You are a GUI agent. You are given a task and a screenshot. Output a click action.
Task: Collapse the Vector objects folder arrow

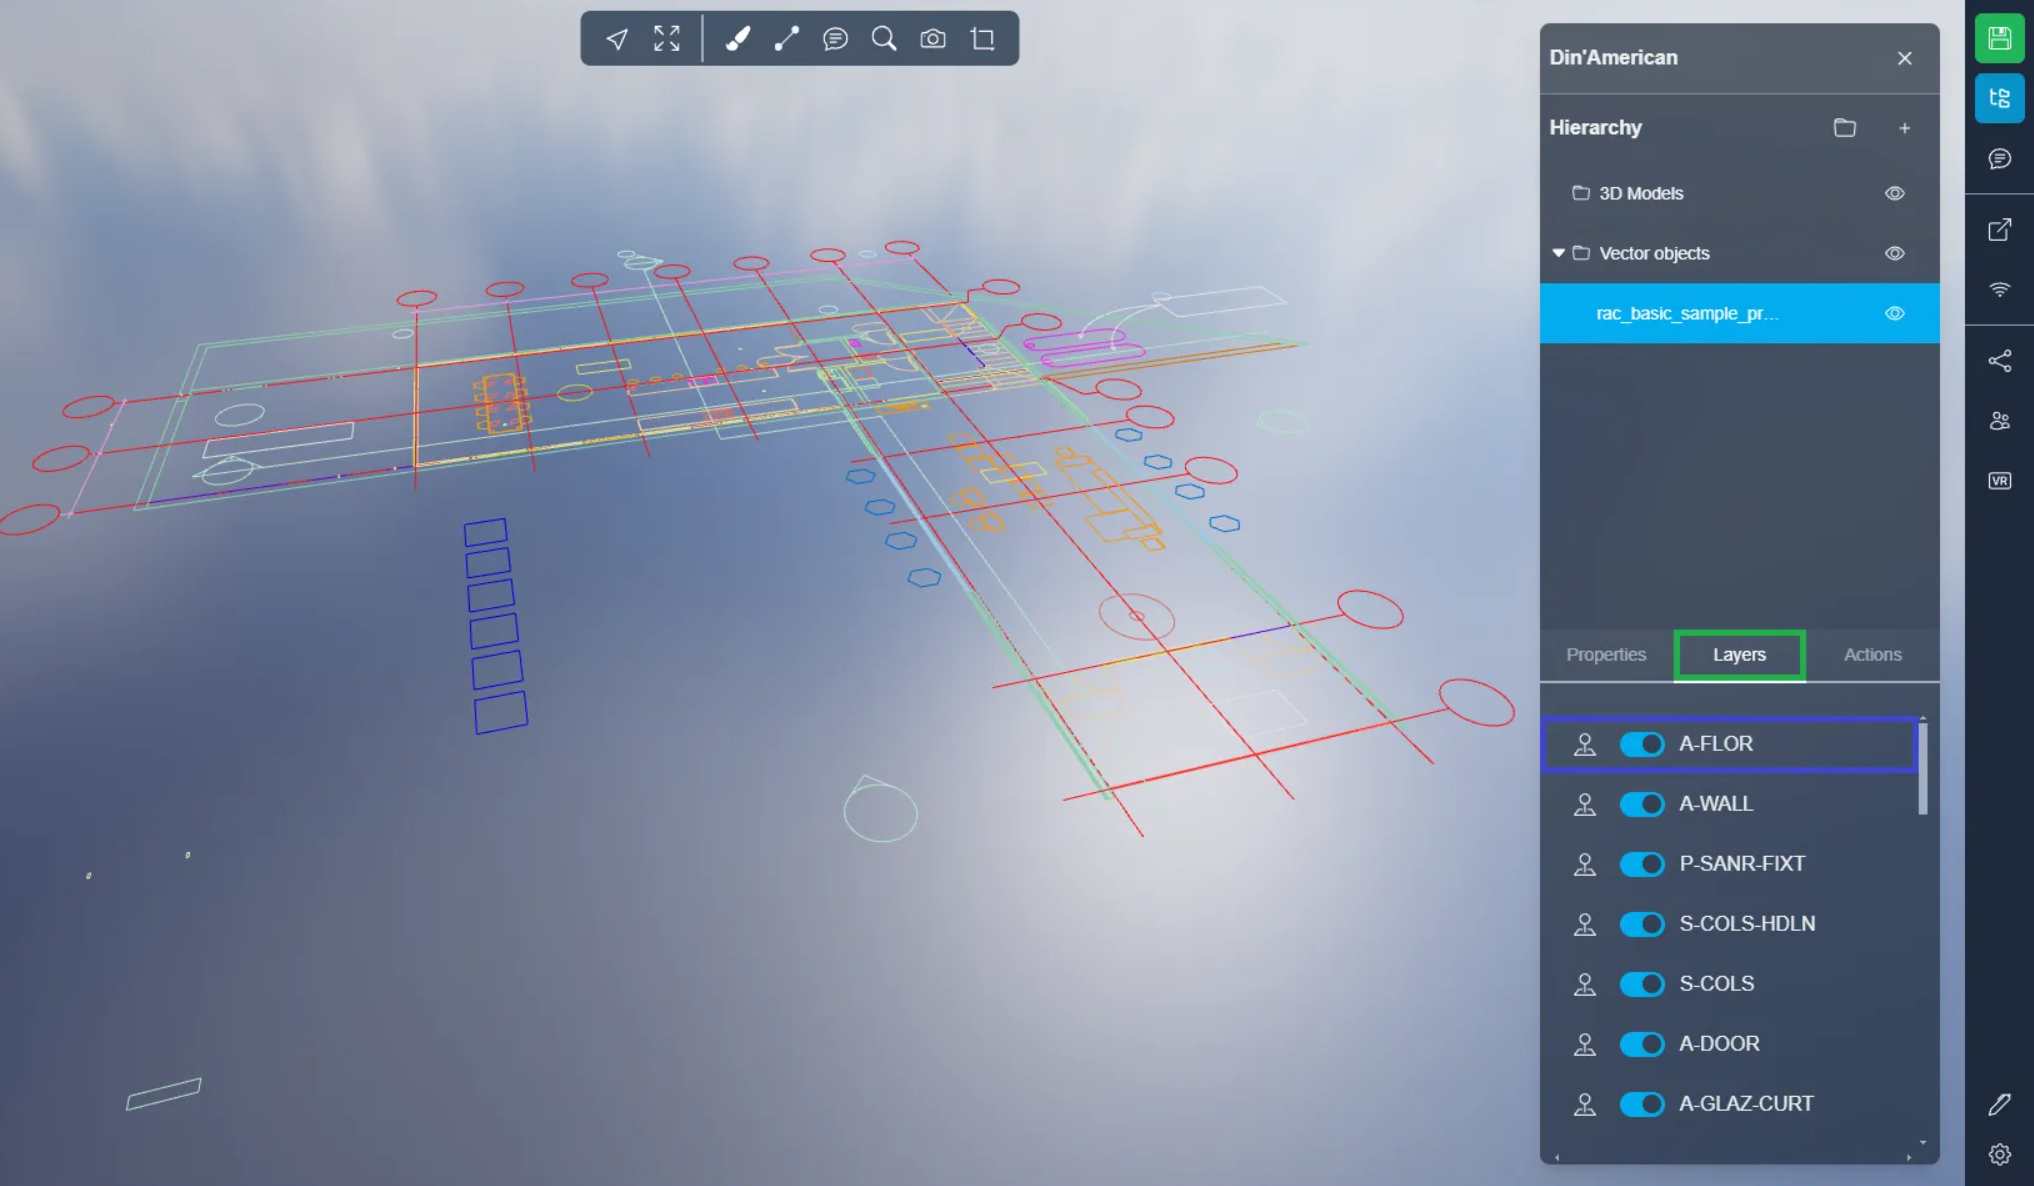click(1558, 253)
